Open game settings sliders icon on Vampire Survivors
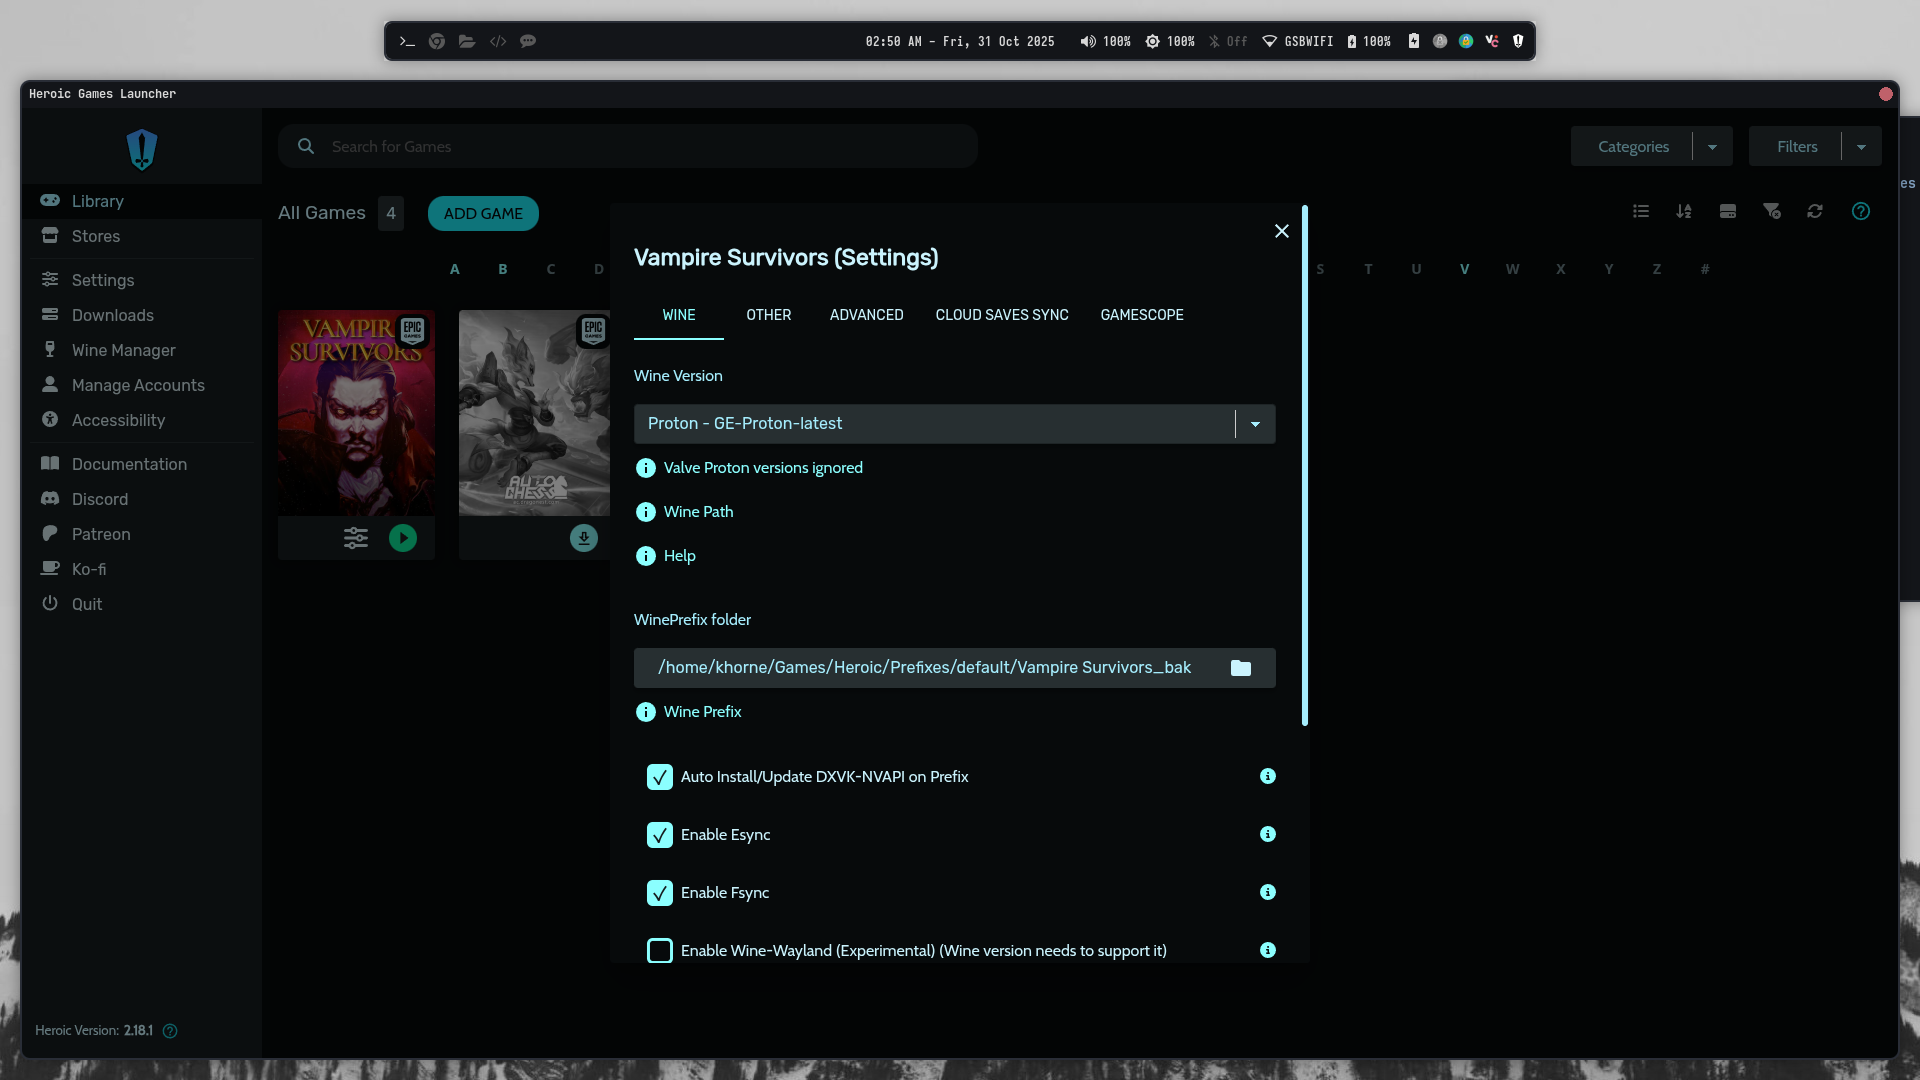Screen dimensions: 1920x1080 point(356,538)
